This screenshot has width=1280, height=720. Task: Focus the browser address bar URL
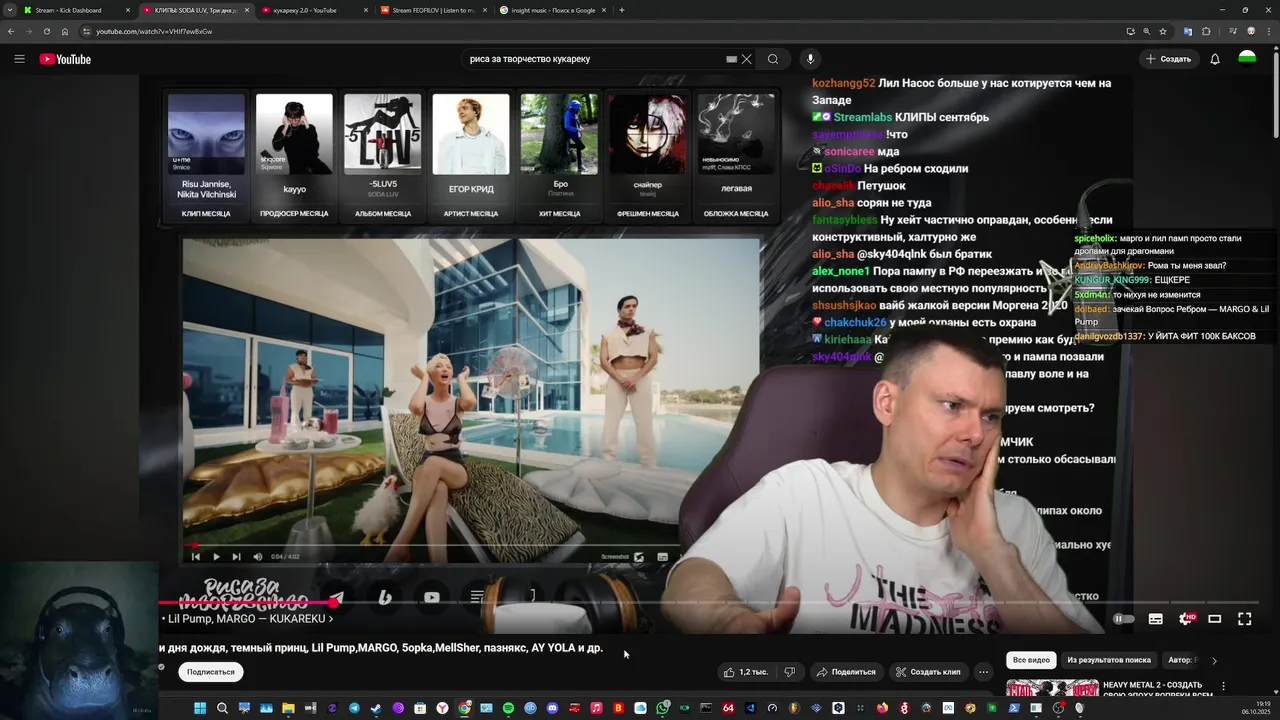(x=154, y=31)
